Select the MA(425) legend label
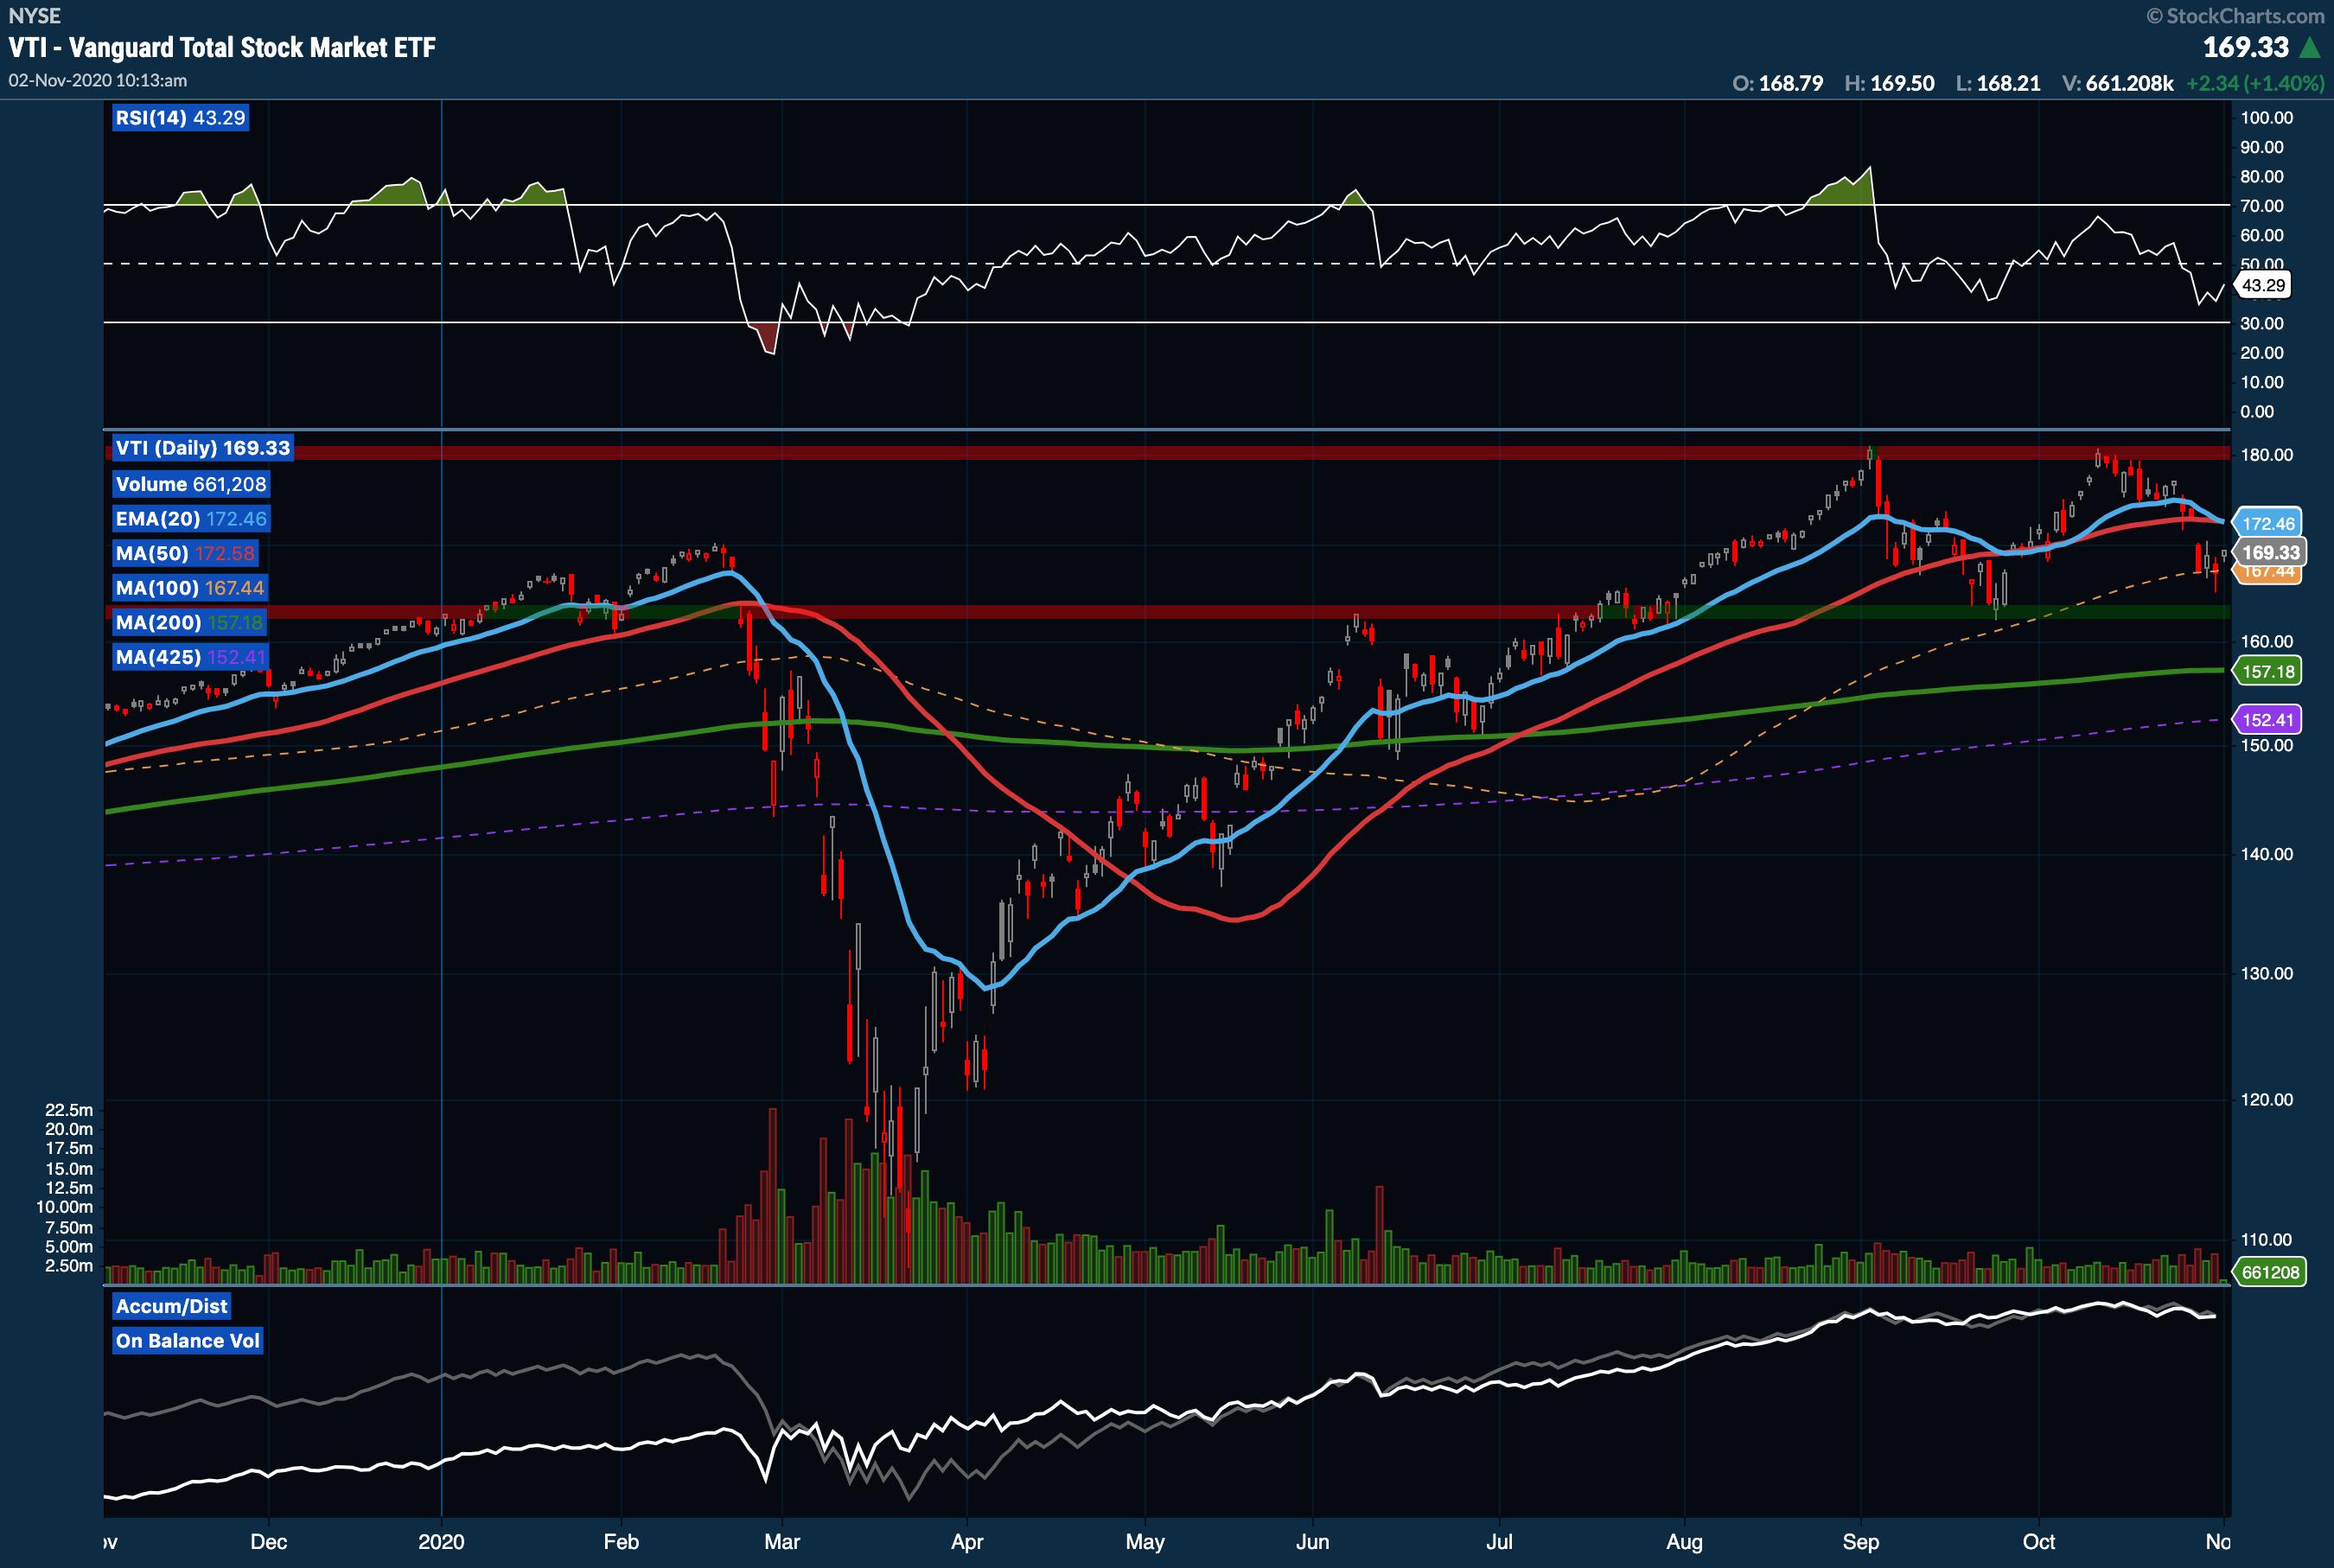The width and height of the screenshot is (2334, 1568). [x=191, y=657]
